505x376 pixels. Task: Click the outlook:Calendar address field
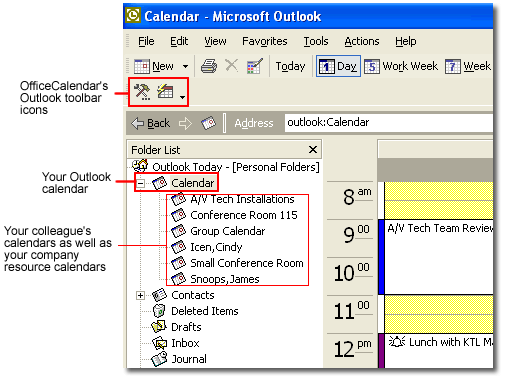click(x=389, y=123)
